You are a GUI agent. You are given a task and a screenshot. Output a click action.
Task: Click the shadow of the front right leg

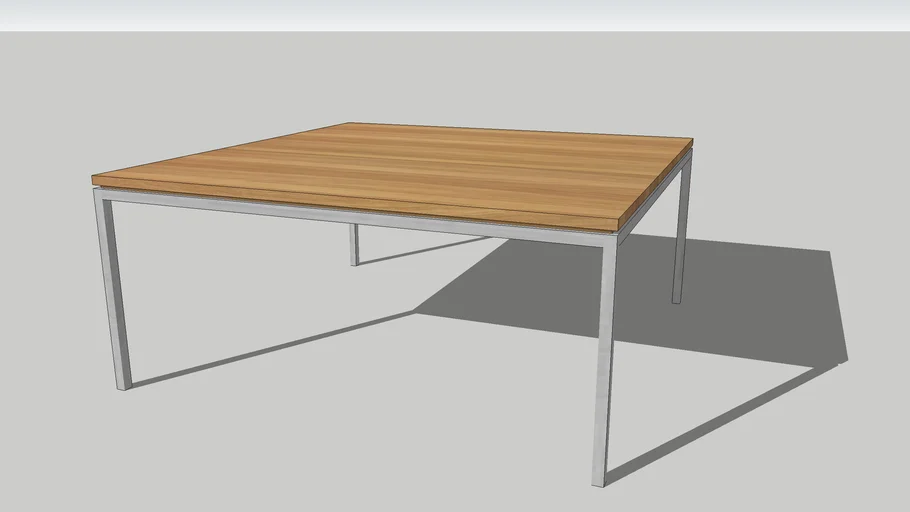(x=720, y=418)
